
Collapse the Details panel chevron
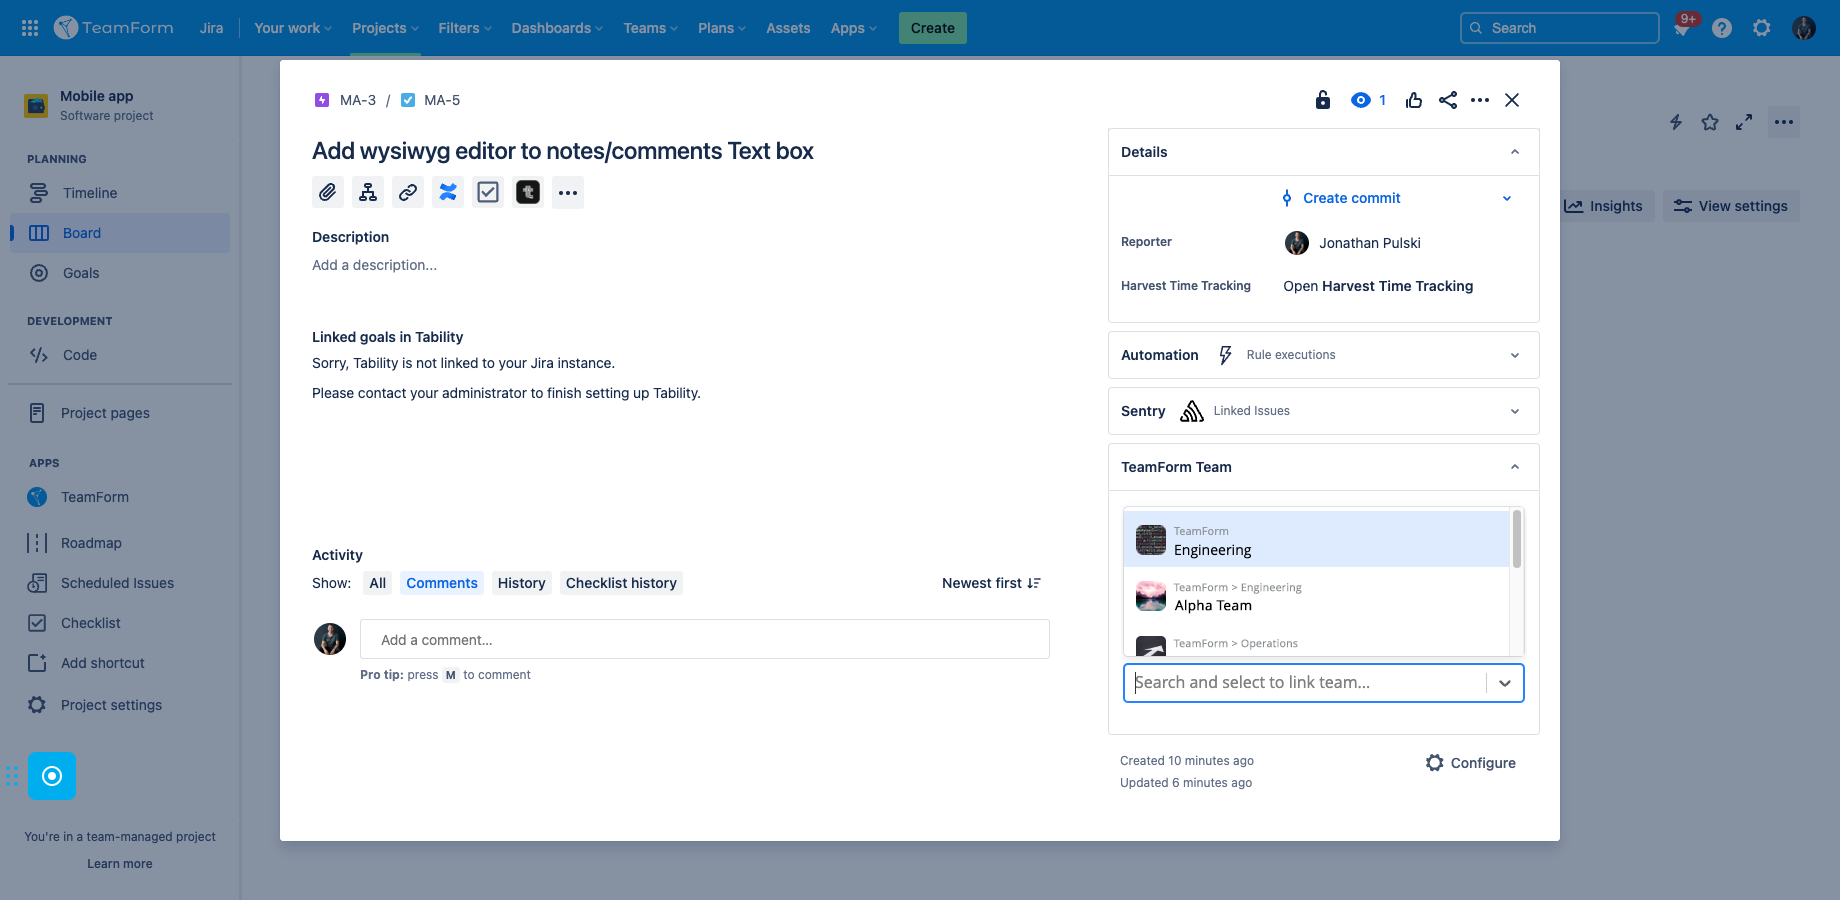pos(1515,152)
